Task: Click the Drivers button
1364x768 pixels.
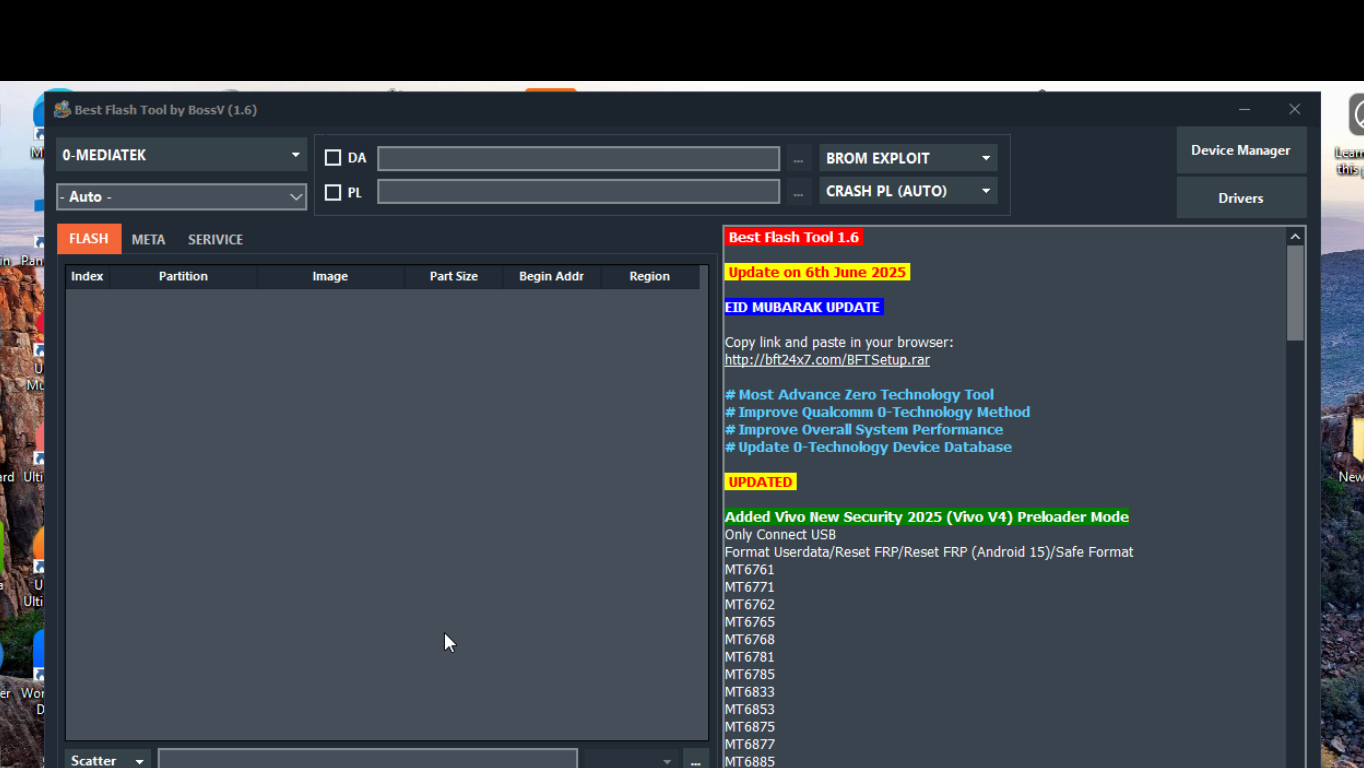Action: (x=1240, y=198)
